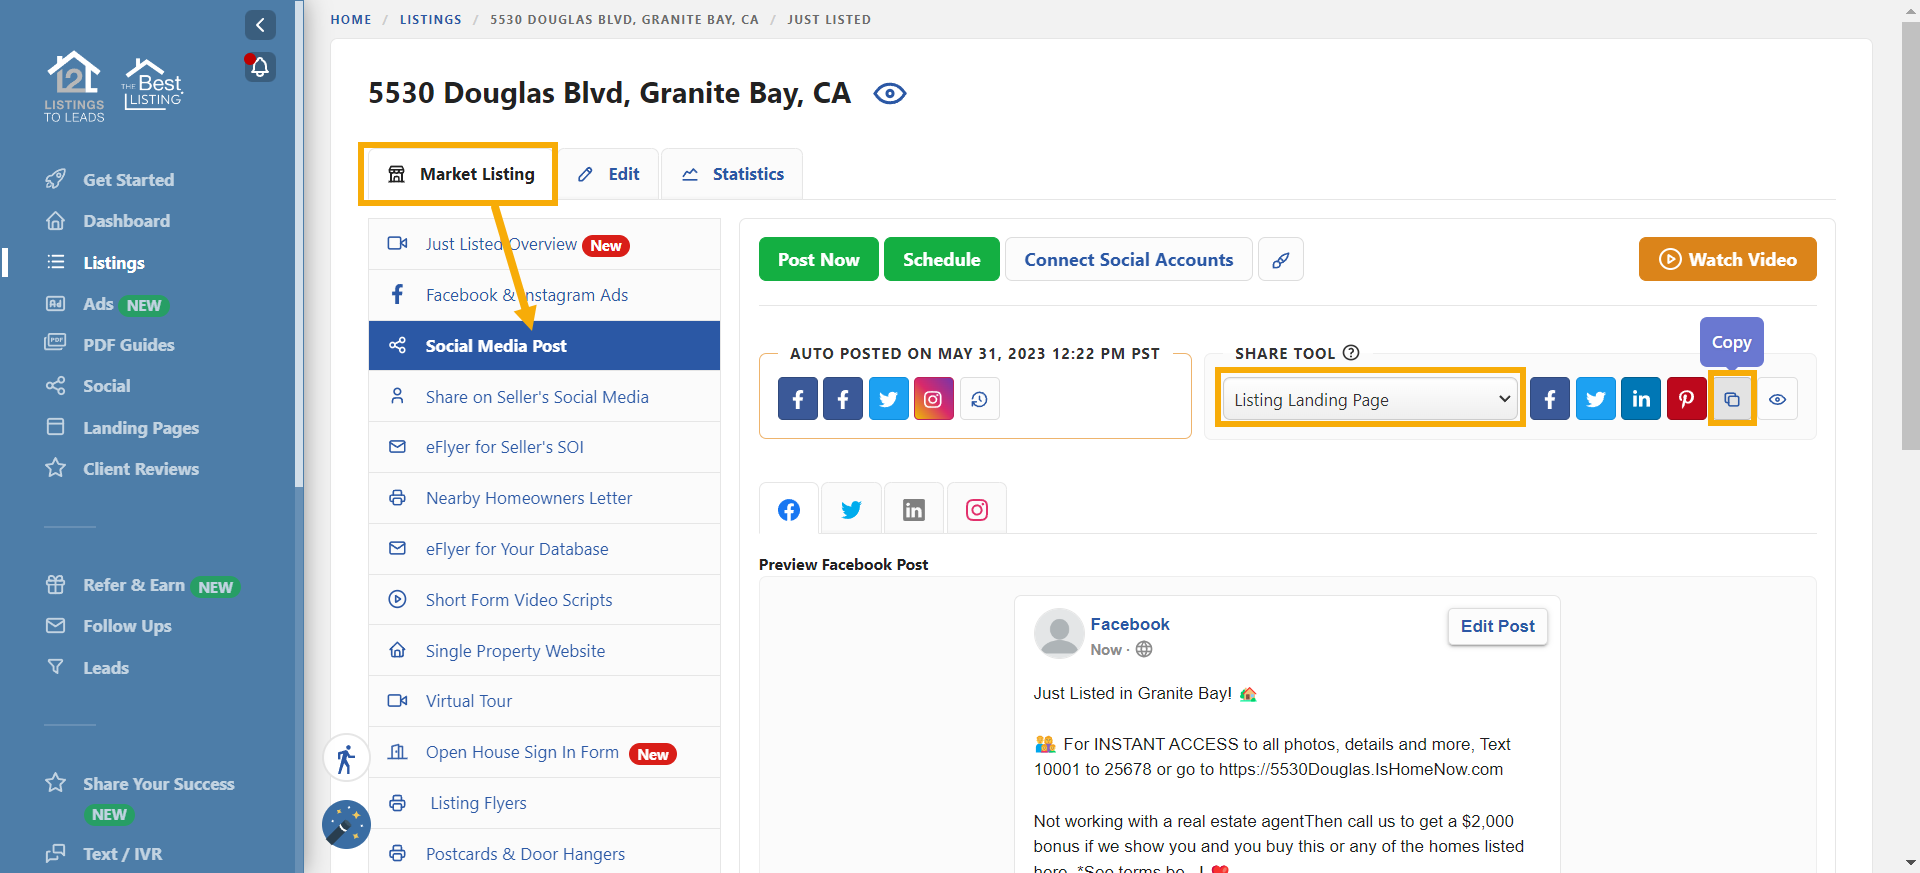Click the preview eye icon in Share Tool
The height and width of the screenshot is (873, 1920).
tap(1777, 399)
